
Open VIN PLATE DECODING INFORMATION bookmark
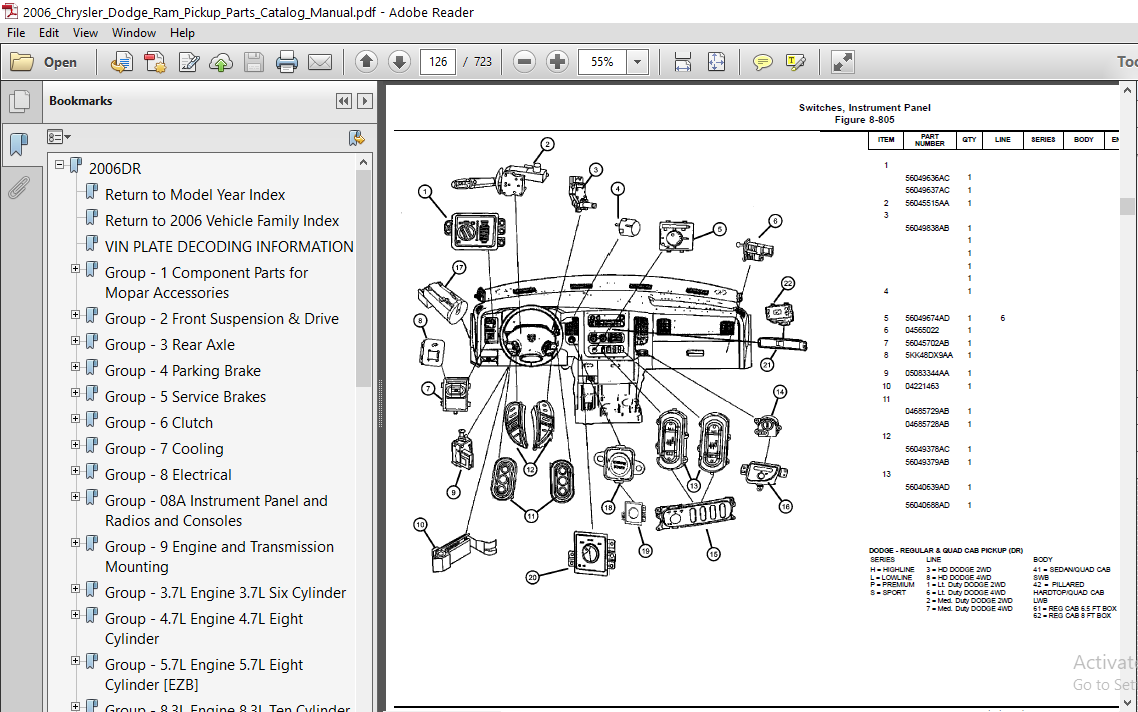pos(229,247)
